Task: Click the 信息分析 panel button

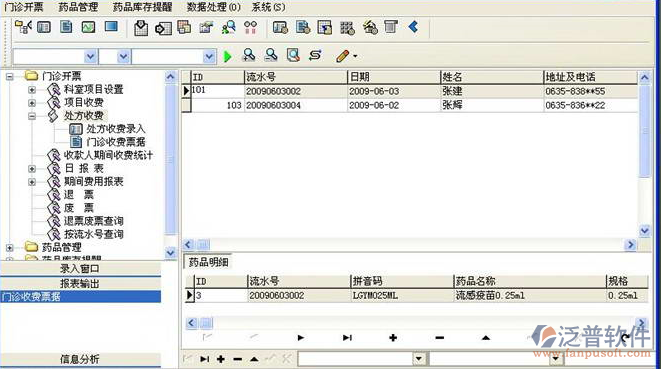Action: coord(80,359)
